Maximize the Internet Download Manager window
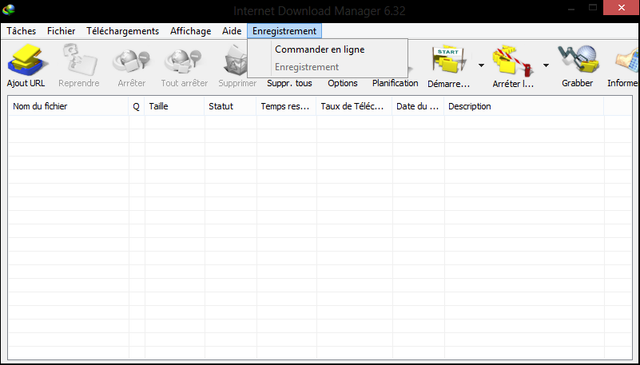The height and width of the screenshot is (365, 640). [593, 7]
